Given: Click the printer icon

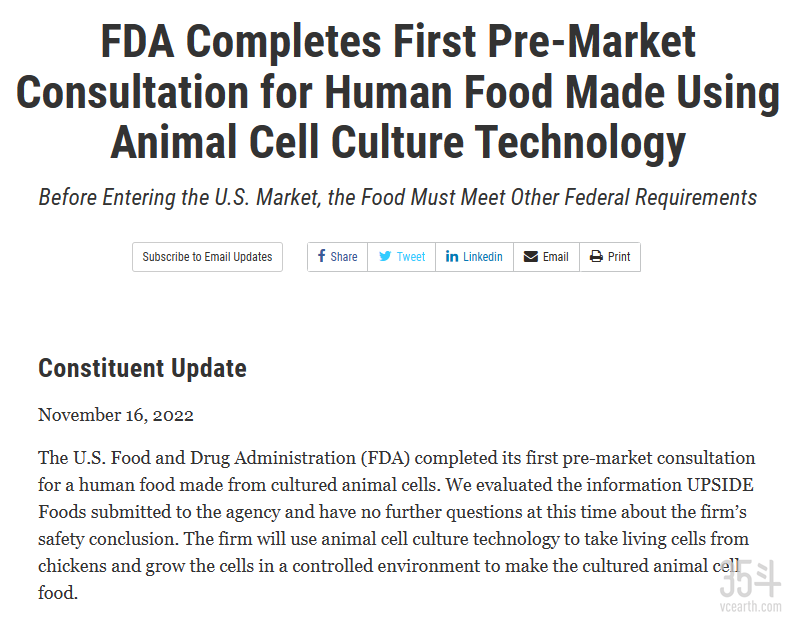Looking at the screenshot, I should pyautogui.click(x=596, y=257).
